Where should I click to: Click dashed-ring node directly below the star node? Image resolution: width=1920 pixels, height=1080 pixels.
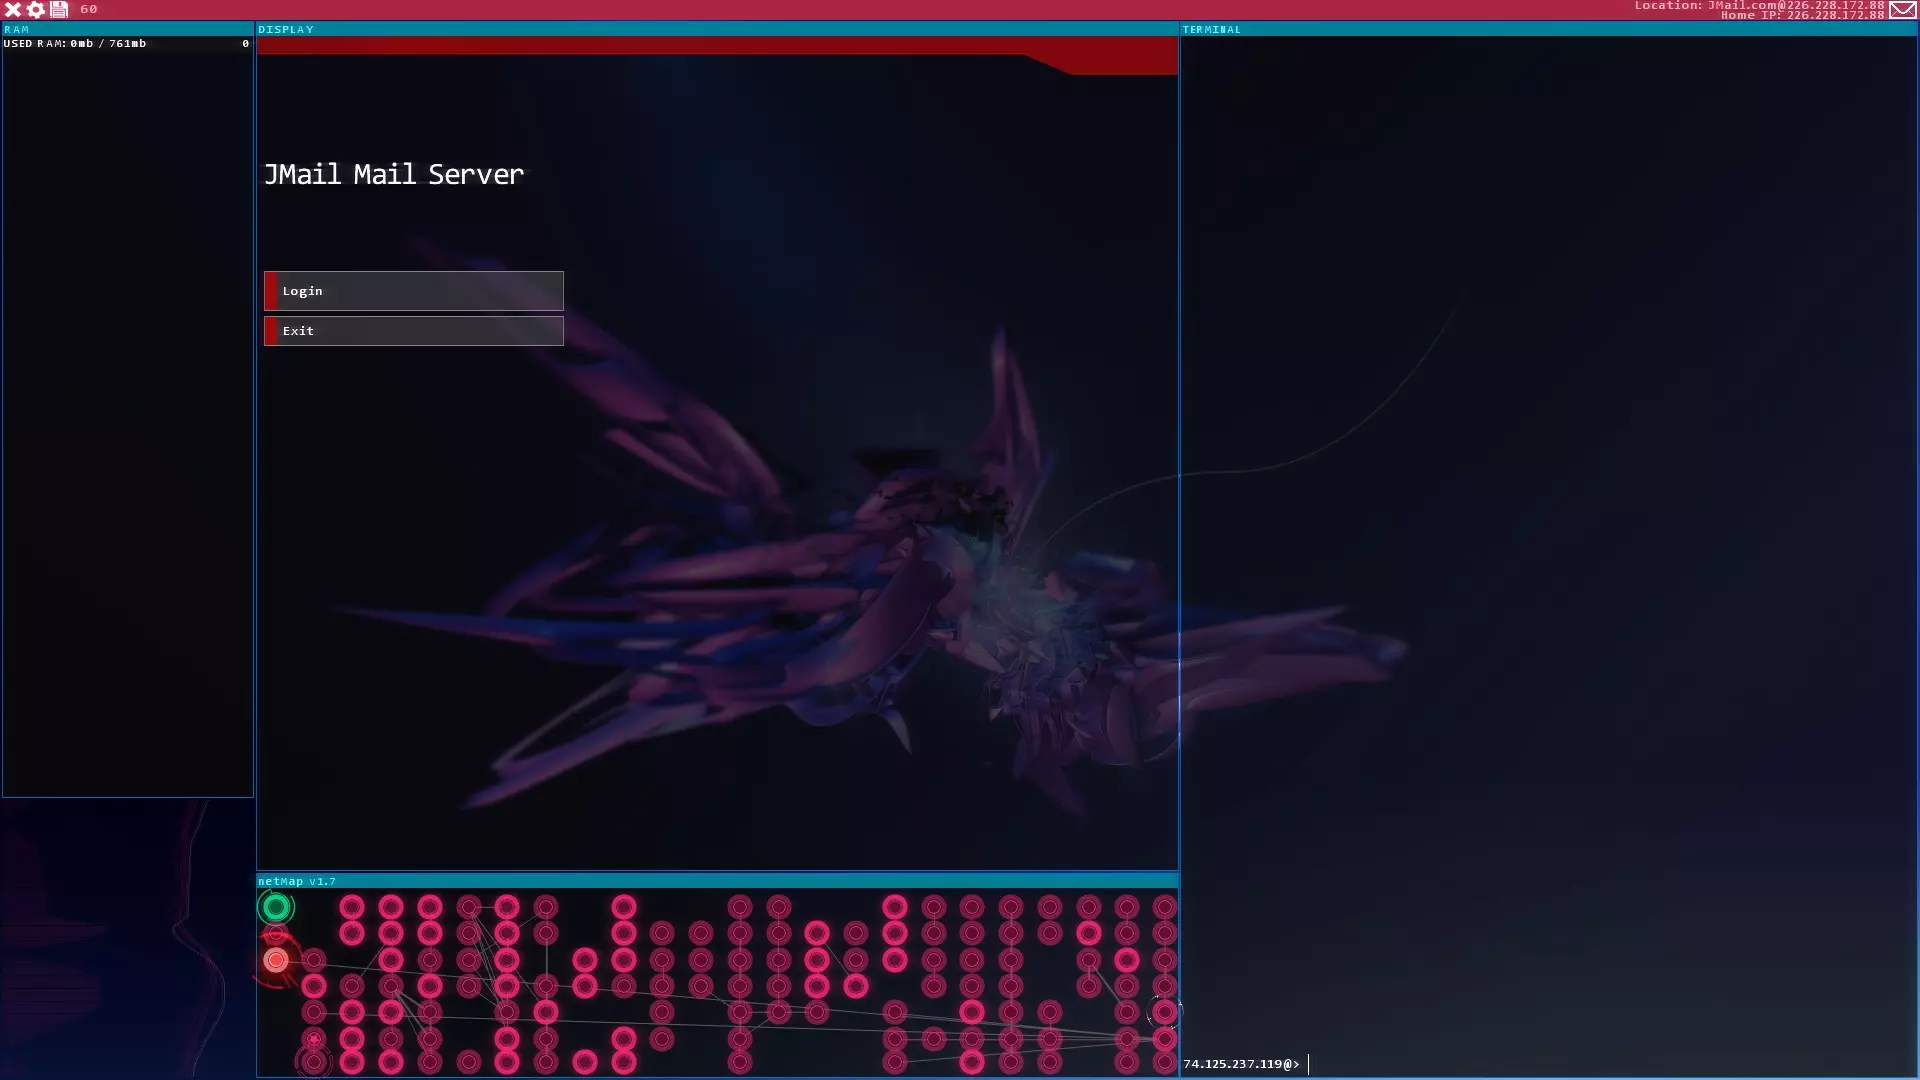(314, 1062)
